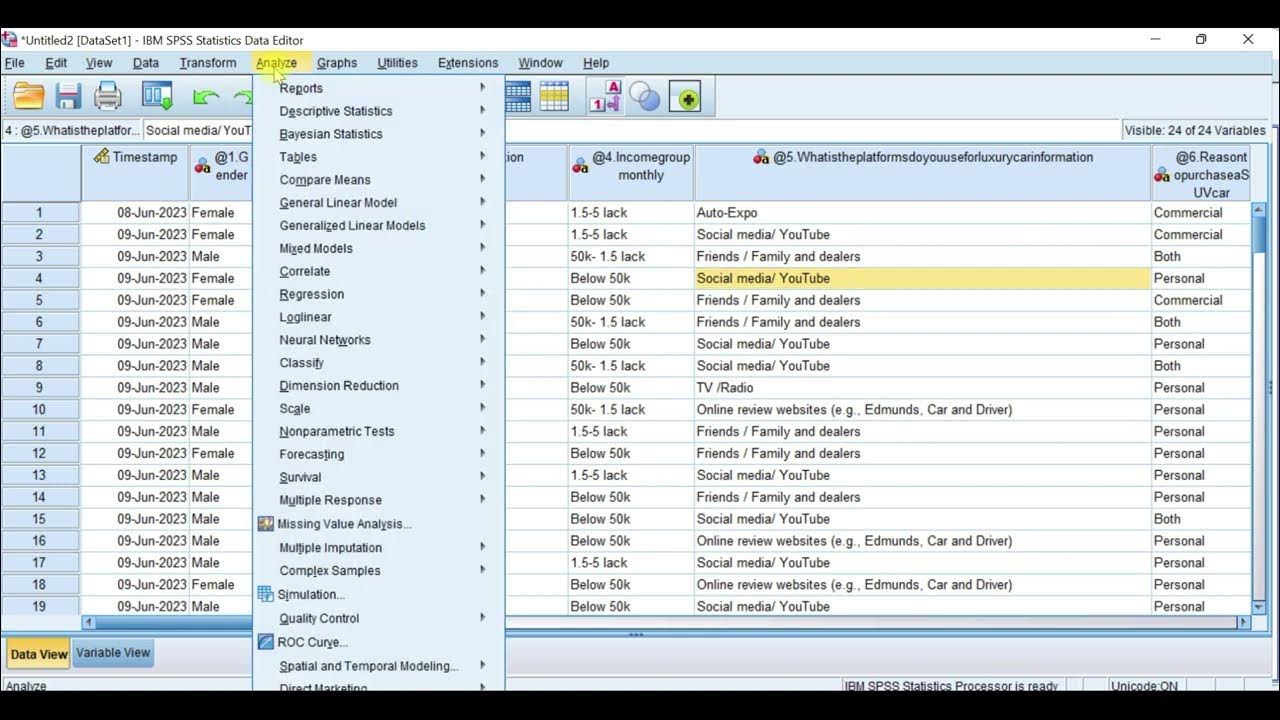The image size is (1280, 720).
Task: Open the Mixed Models entry
Action: coord(379,248)
